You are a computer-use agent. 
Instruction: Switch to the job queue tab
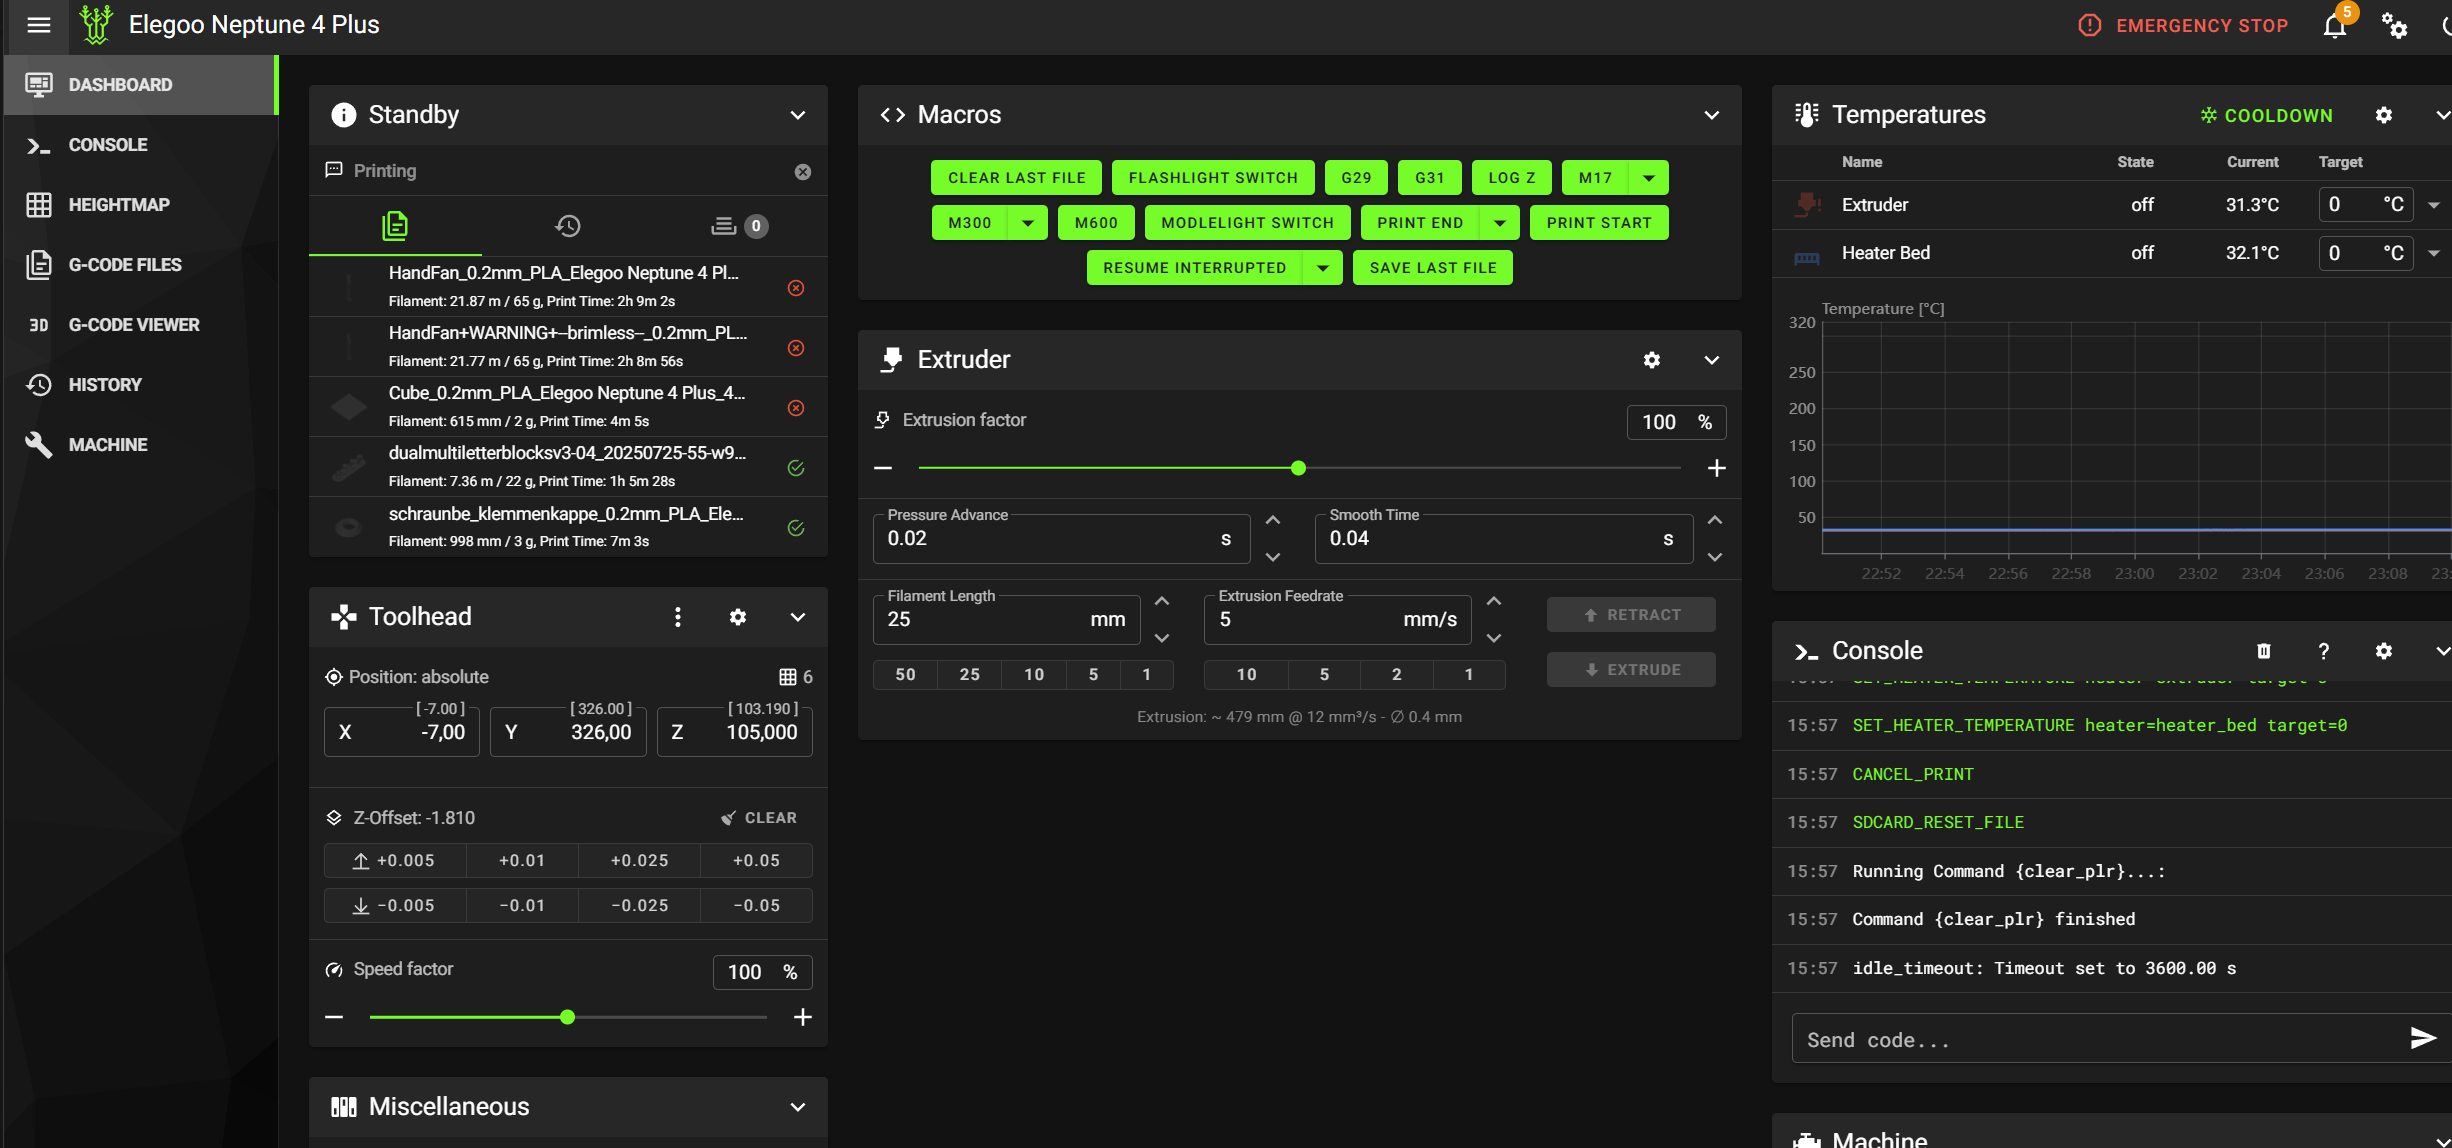(739, 226)
